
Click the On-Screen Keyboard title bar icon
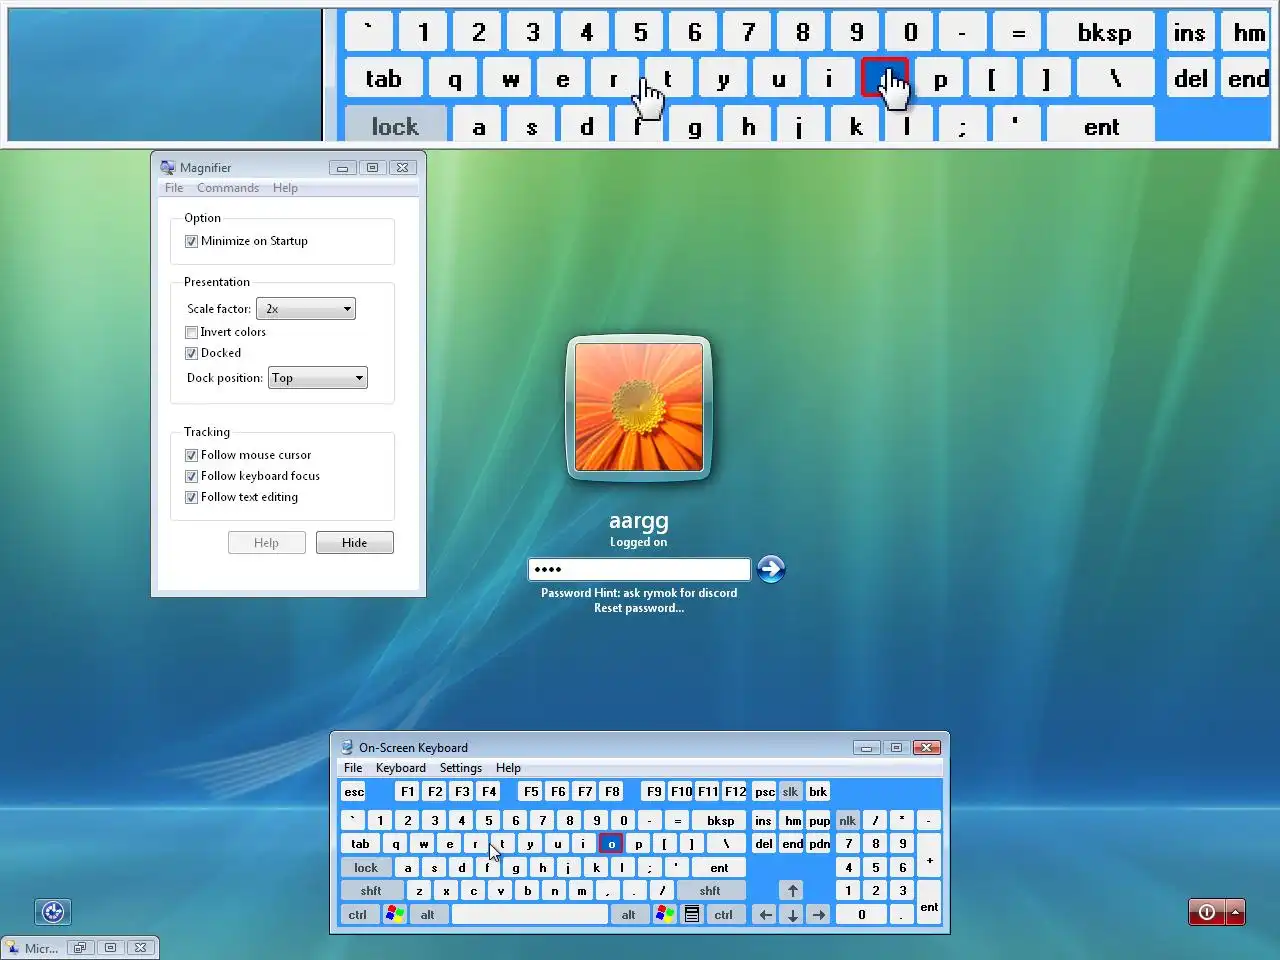pyautogui.click(x=347, y=747)
